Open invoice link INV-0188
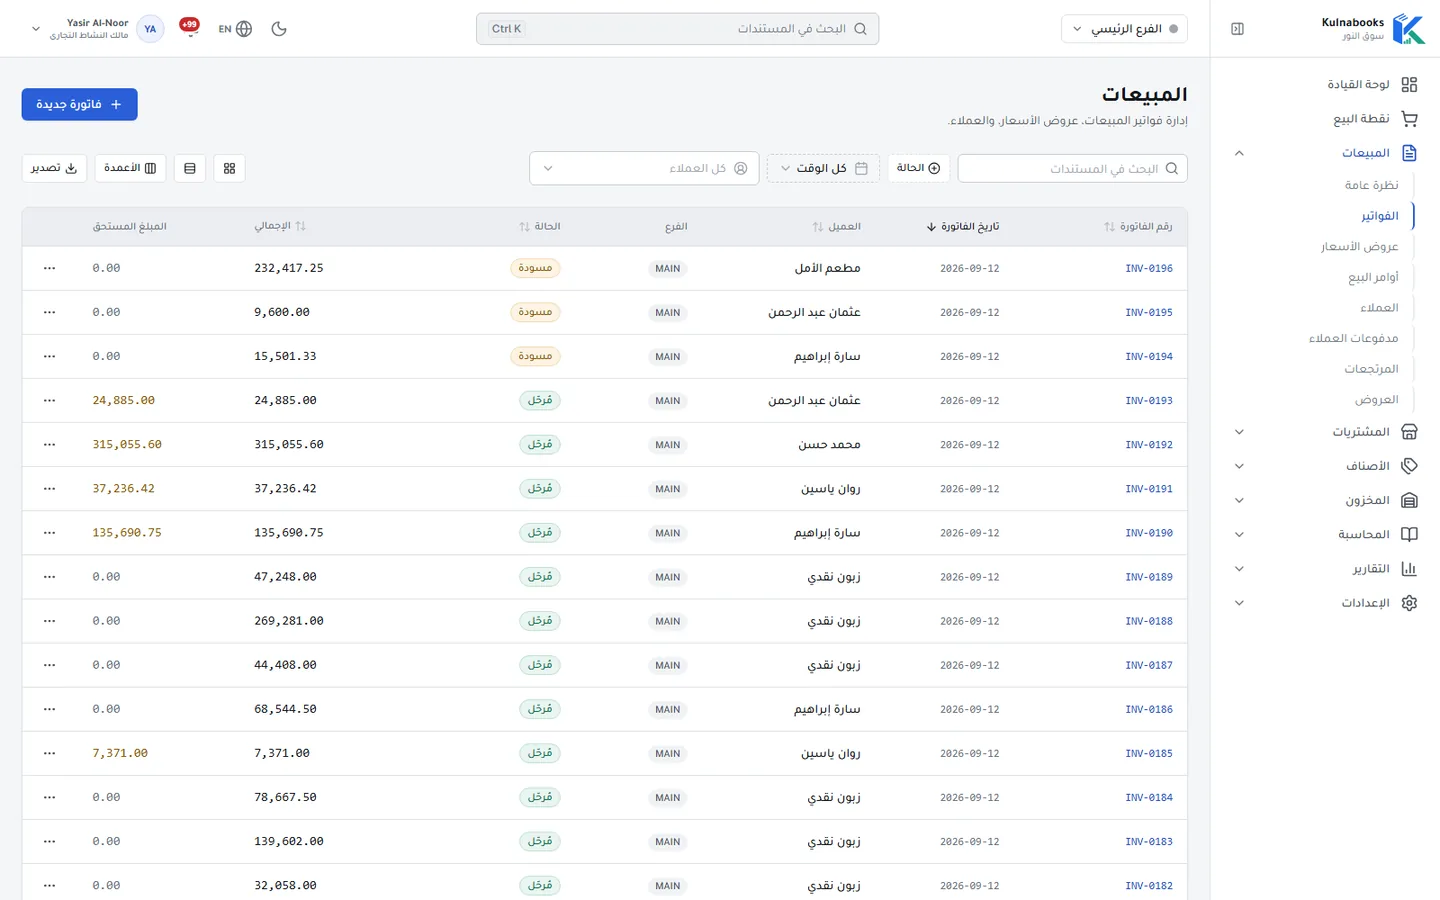The image size is (1440, 900). (x=1148, y=621)
